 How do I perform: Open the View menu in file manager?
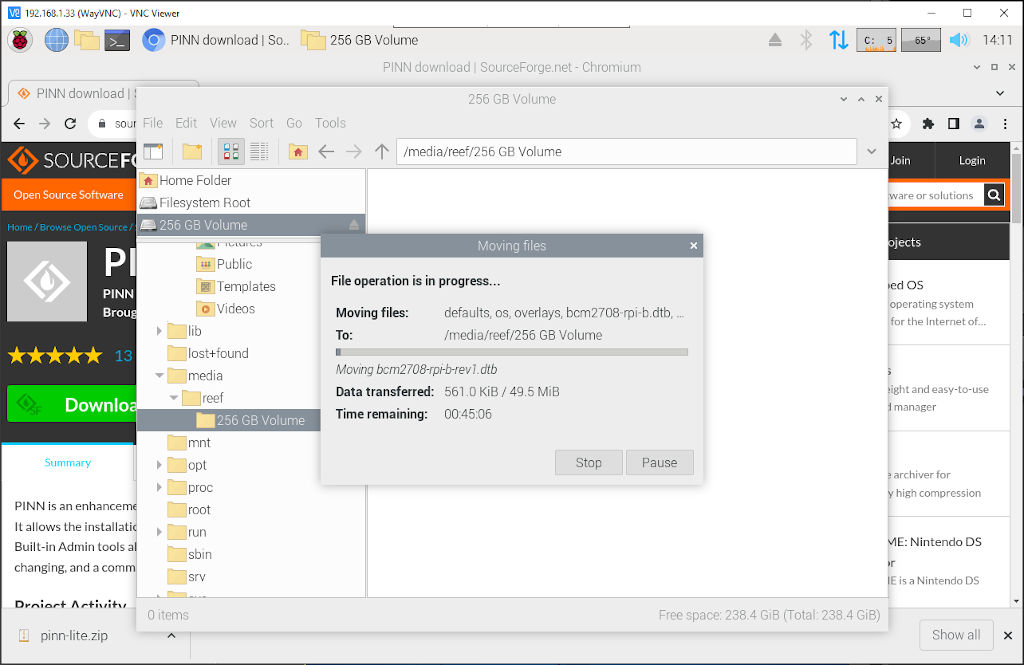click(223, 123)
